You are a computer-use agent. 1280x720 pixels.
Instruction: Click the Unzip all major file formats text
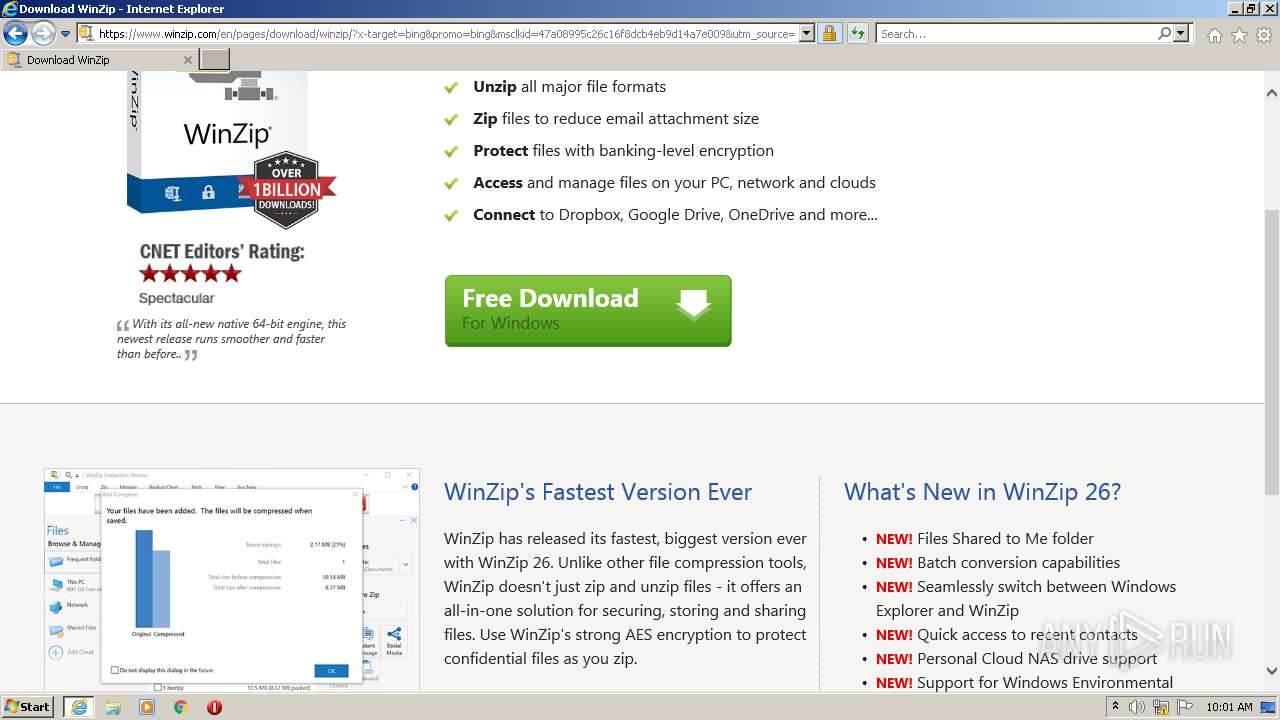pyautogui.click(x=569, y=87)
